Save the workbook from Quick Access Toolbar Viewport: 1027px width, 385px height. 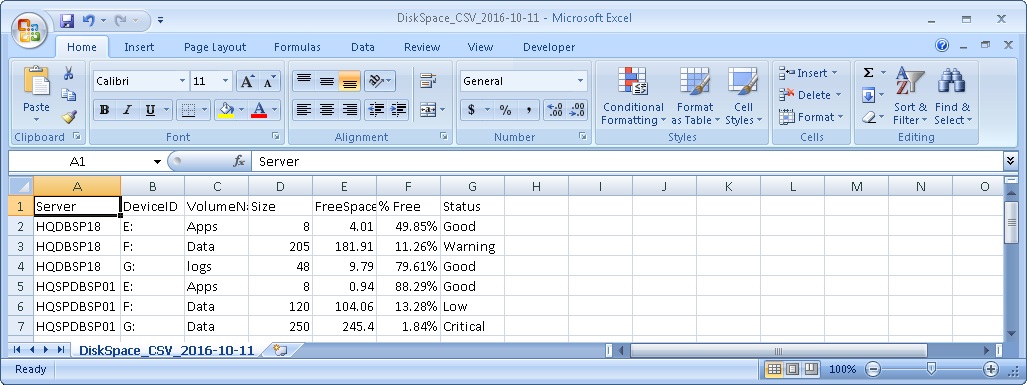[67, 20]
